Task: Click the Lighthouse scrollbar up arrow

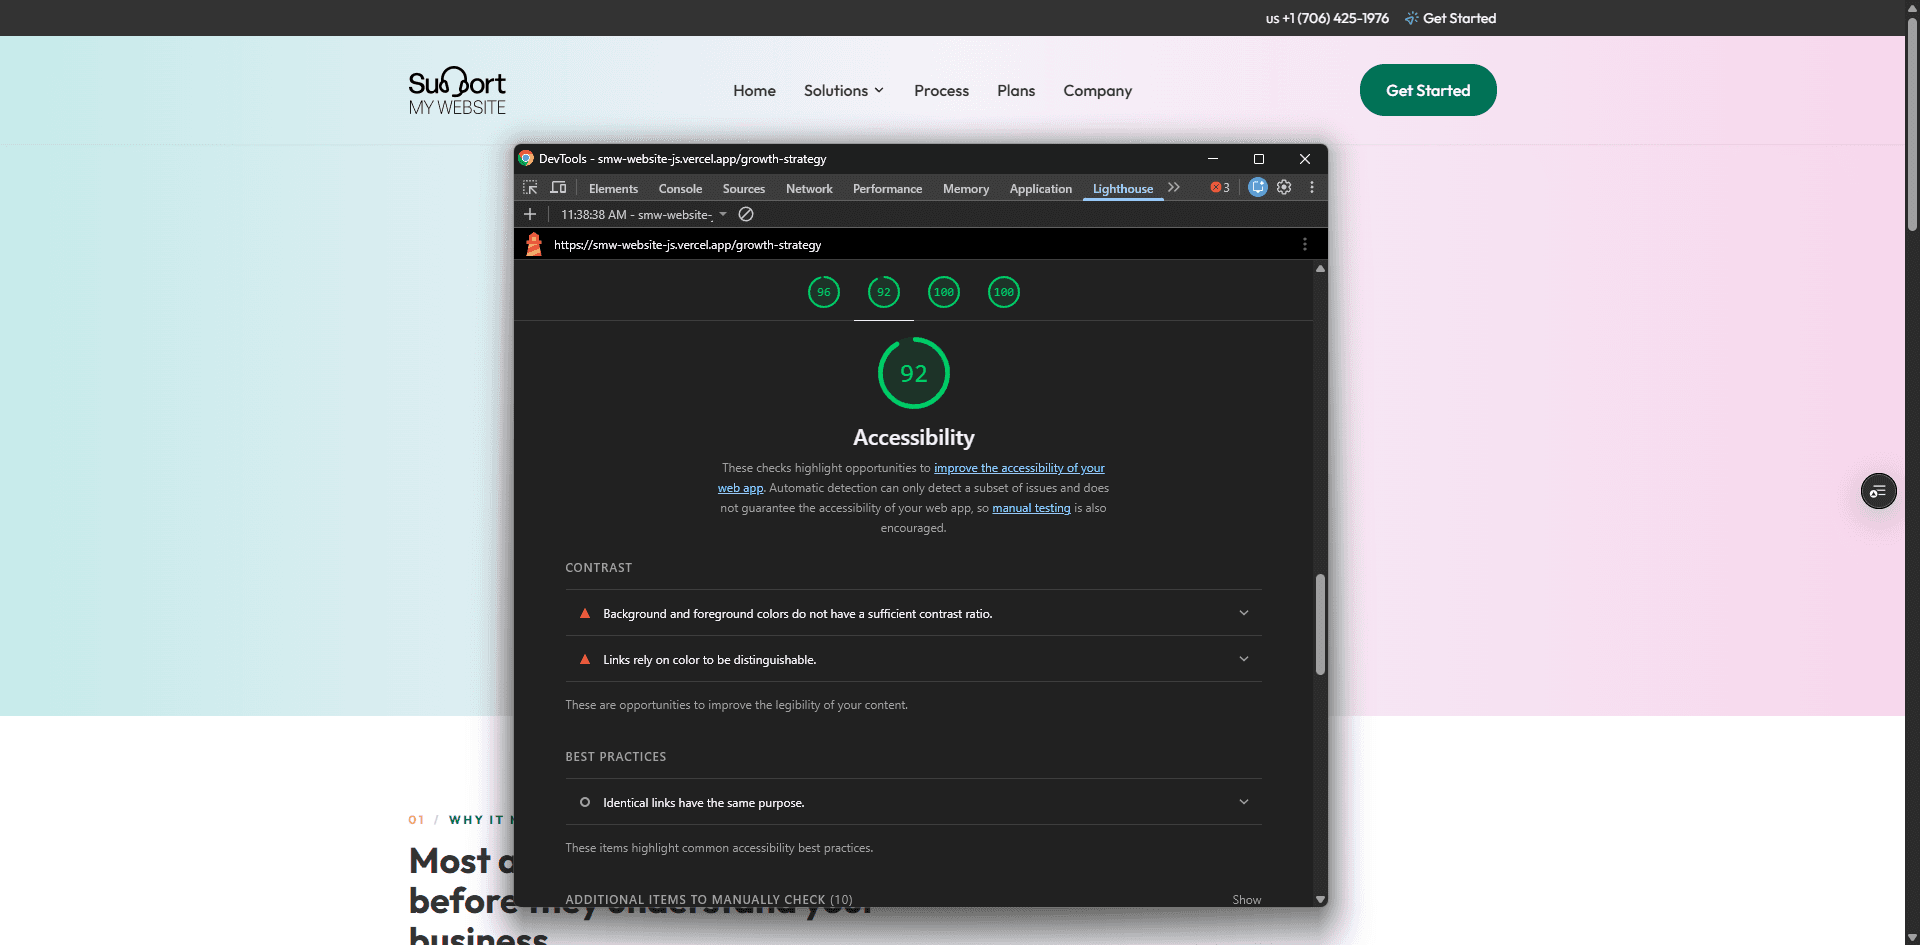Action: pyautogui.click(x=1320, y=269)
